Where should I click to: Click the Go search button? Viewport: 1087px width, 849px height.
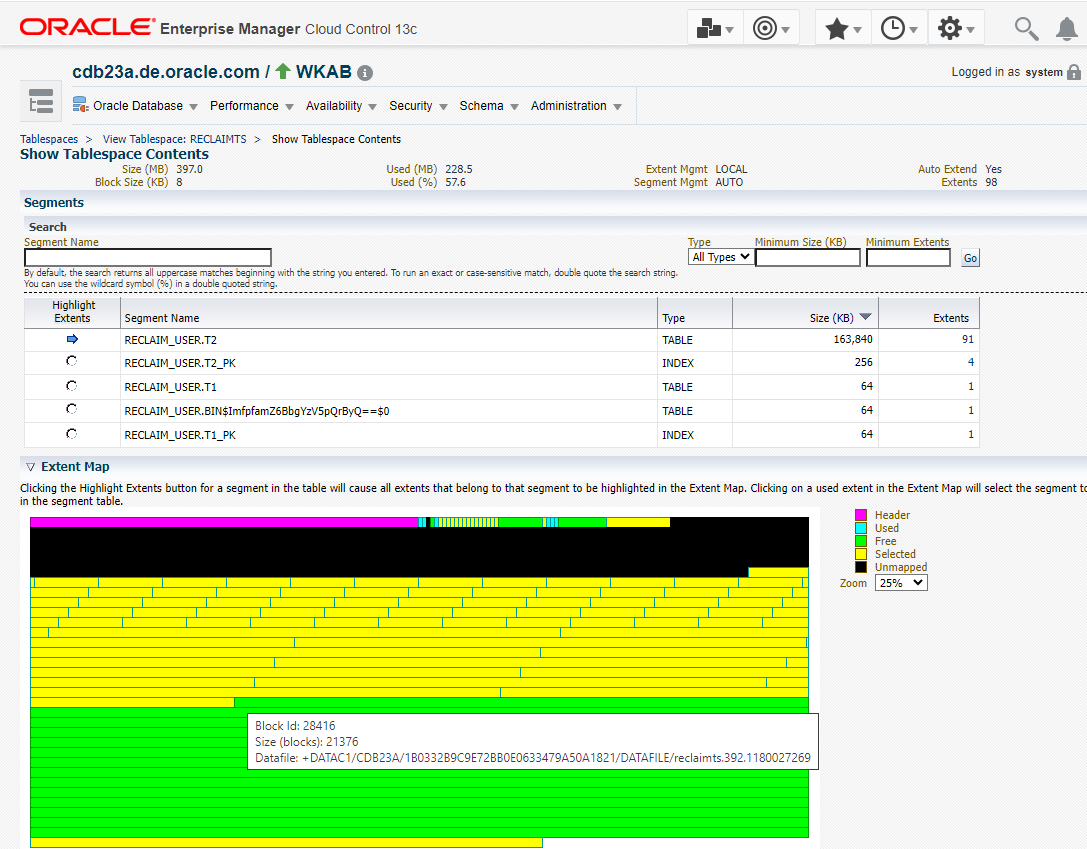click(x=970, y=258)
